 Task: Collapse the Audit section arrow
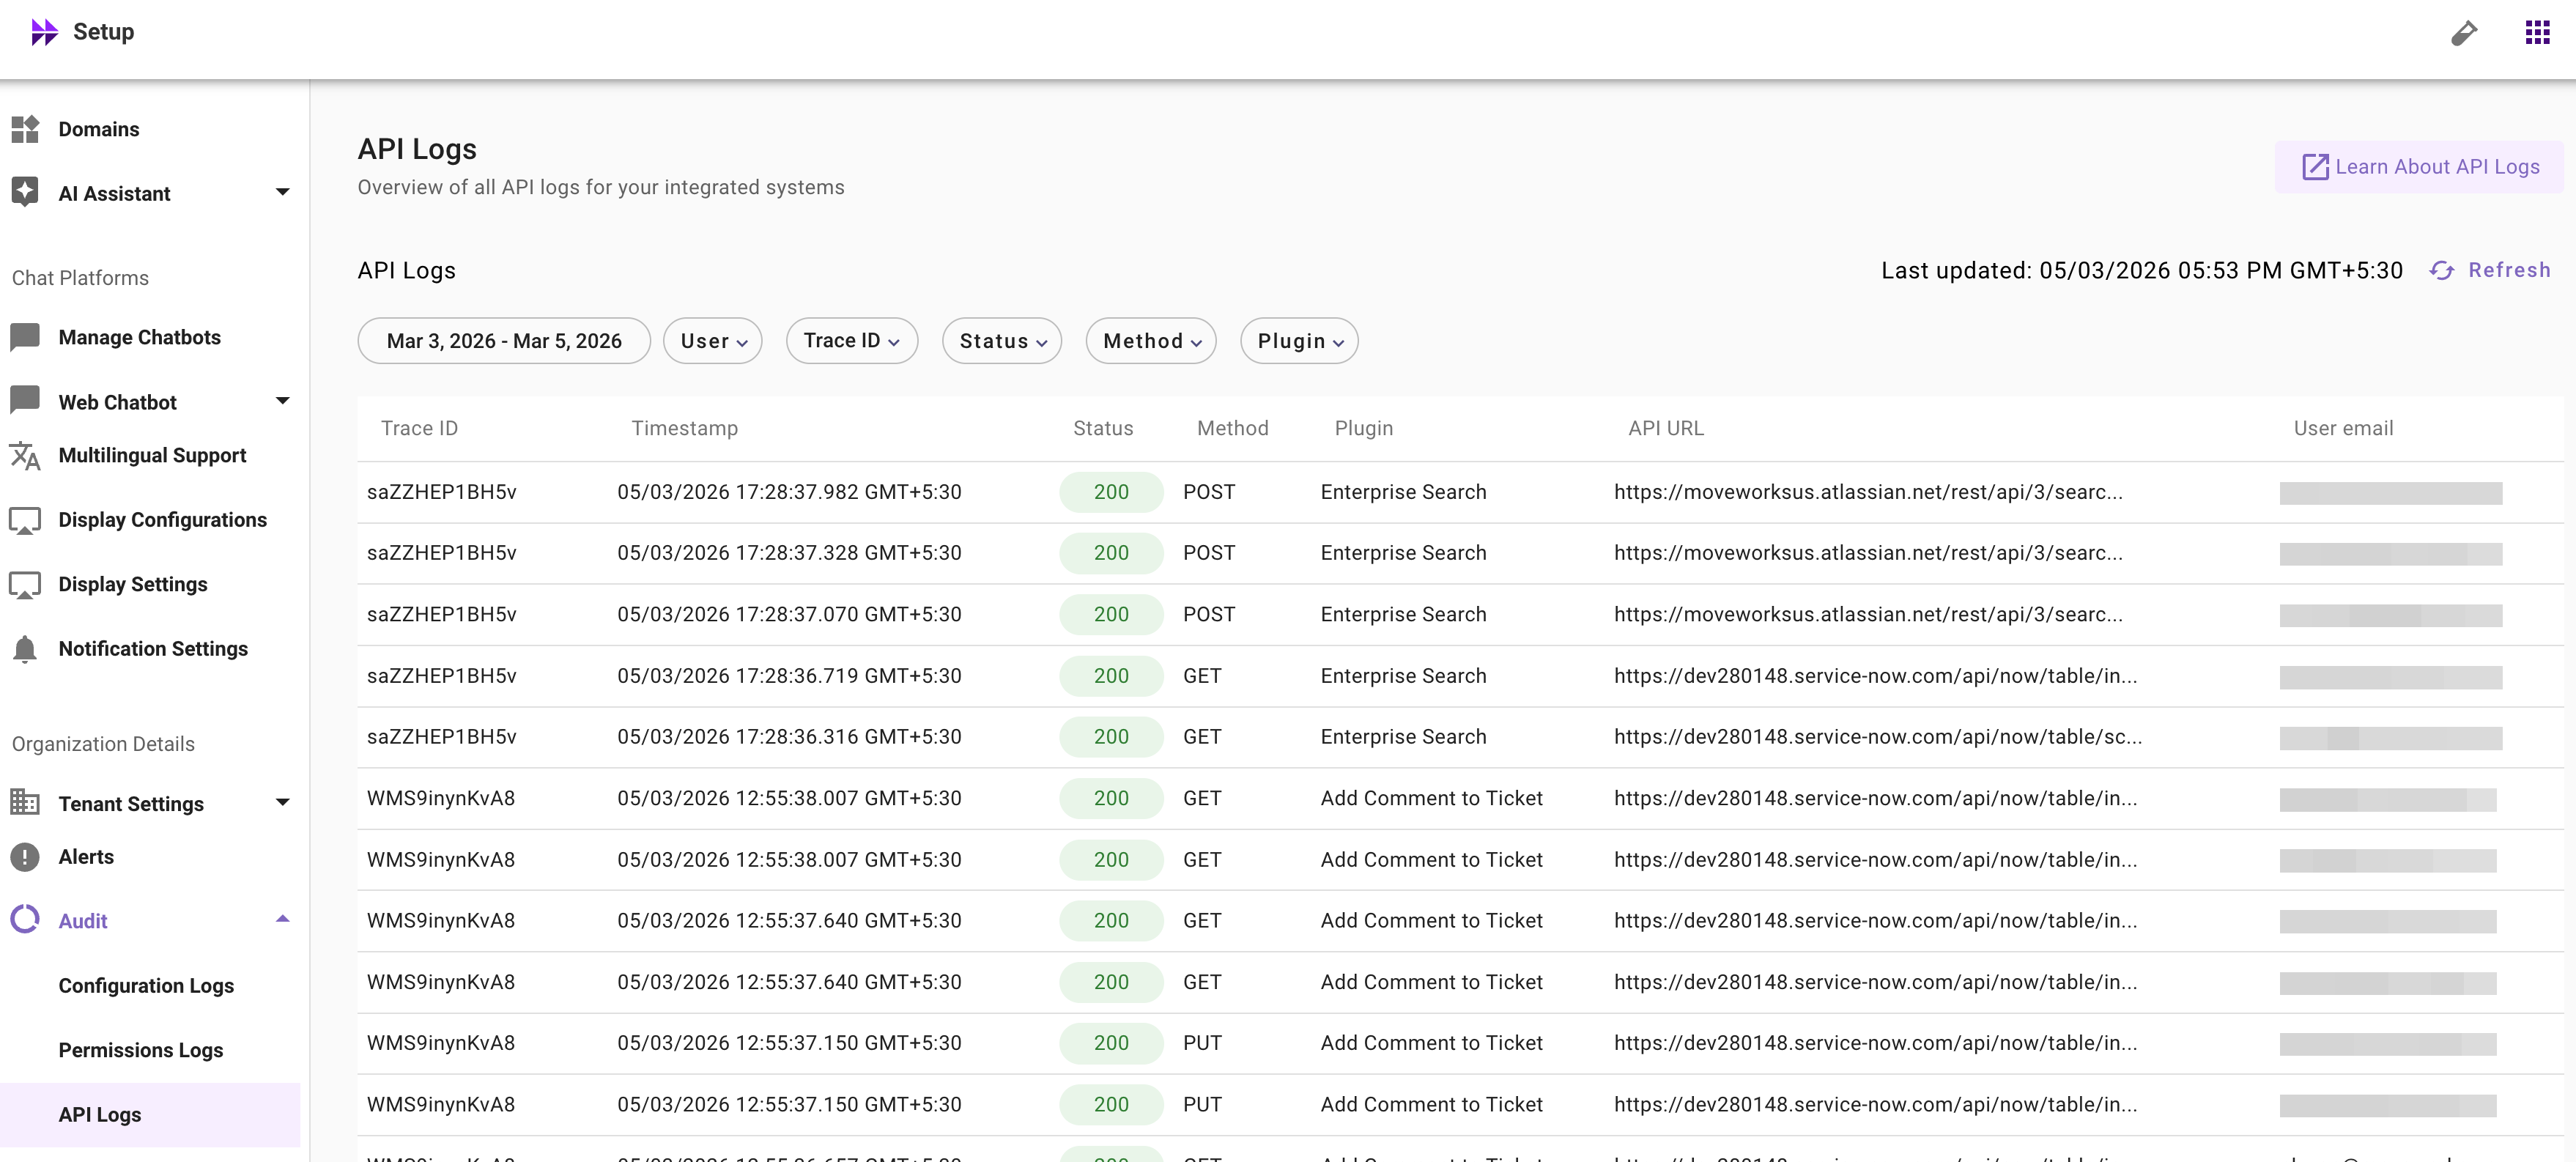283,919
